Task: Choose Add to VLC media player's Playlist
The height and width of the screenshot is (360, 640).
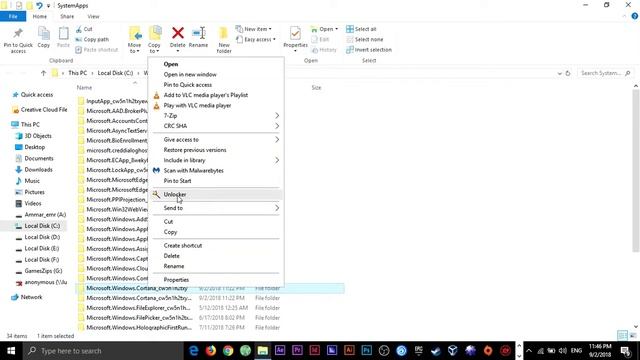Action: coord(217,95)
